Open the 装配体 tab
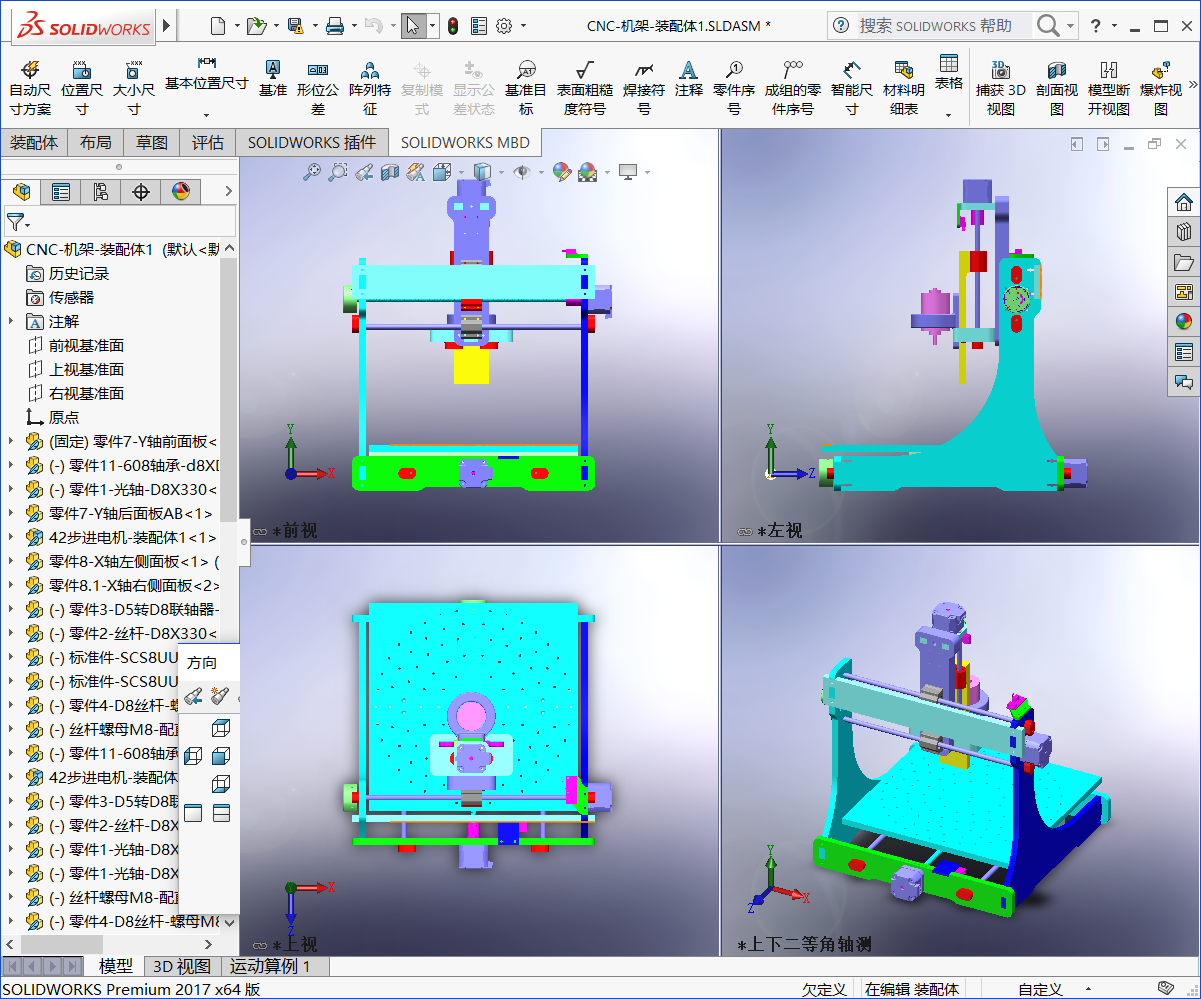This screenshot has height=999, width=1201. point(34,143)
